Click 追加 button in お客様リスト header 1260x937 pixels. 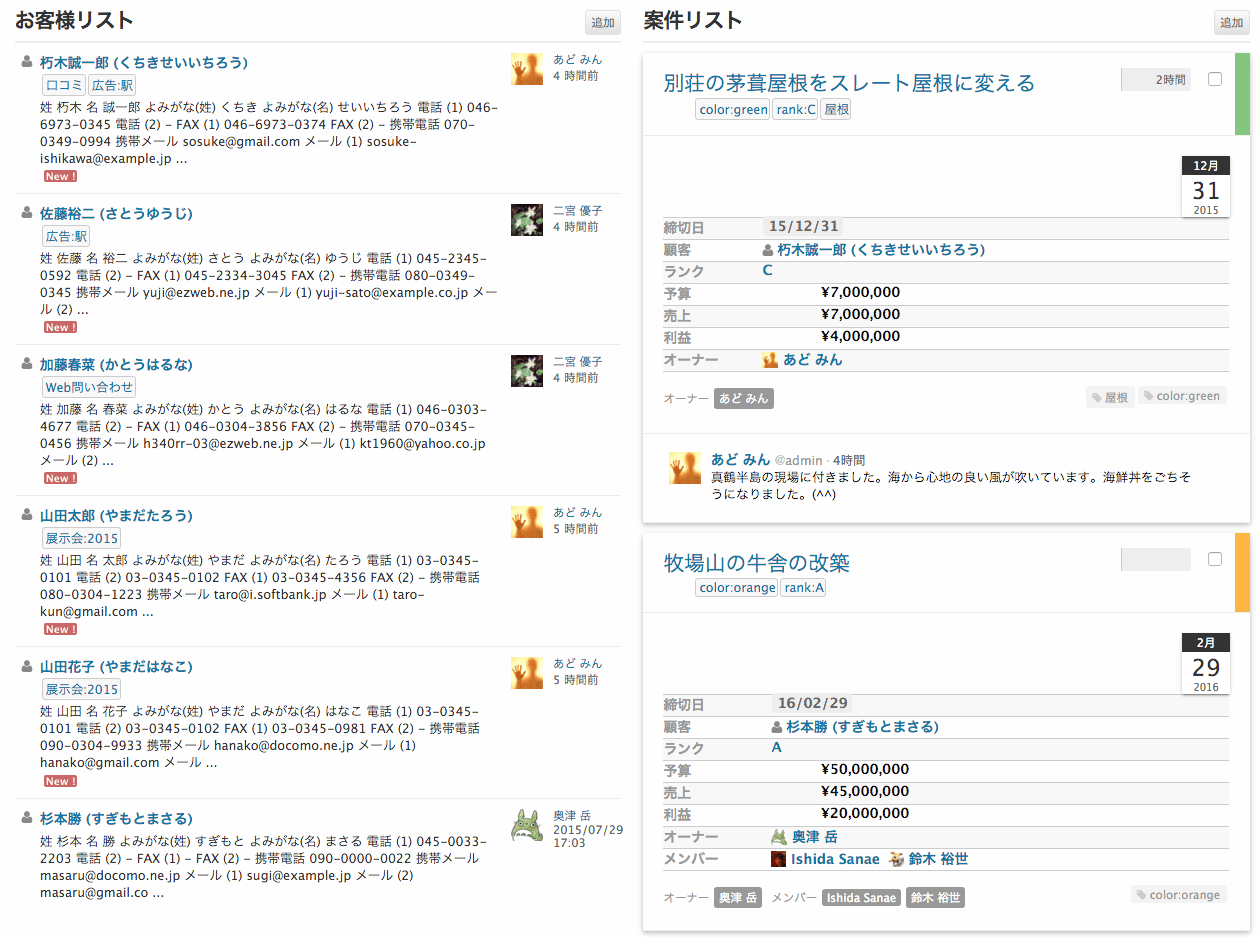[603, 23]
